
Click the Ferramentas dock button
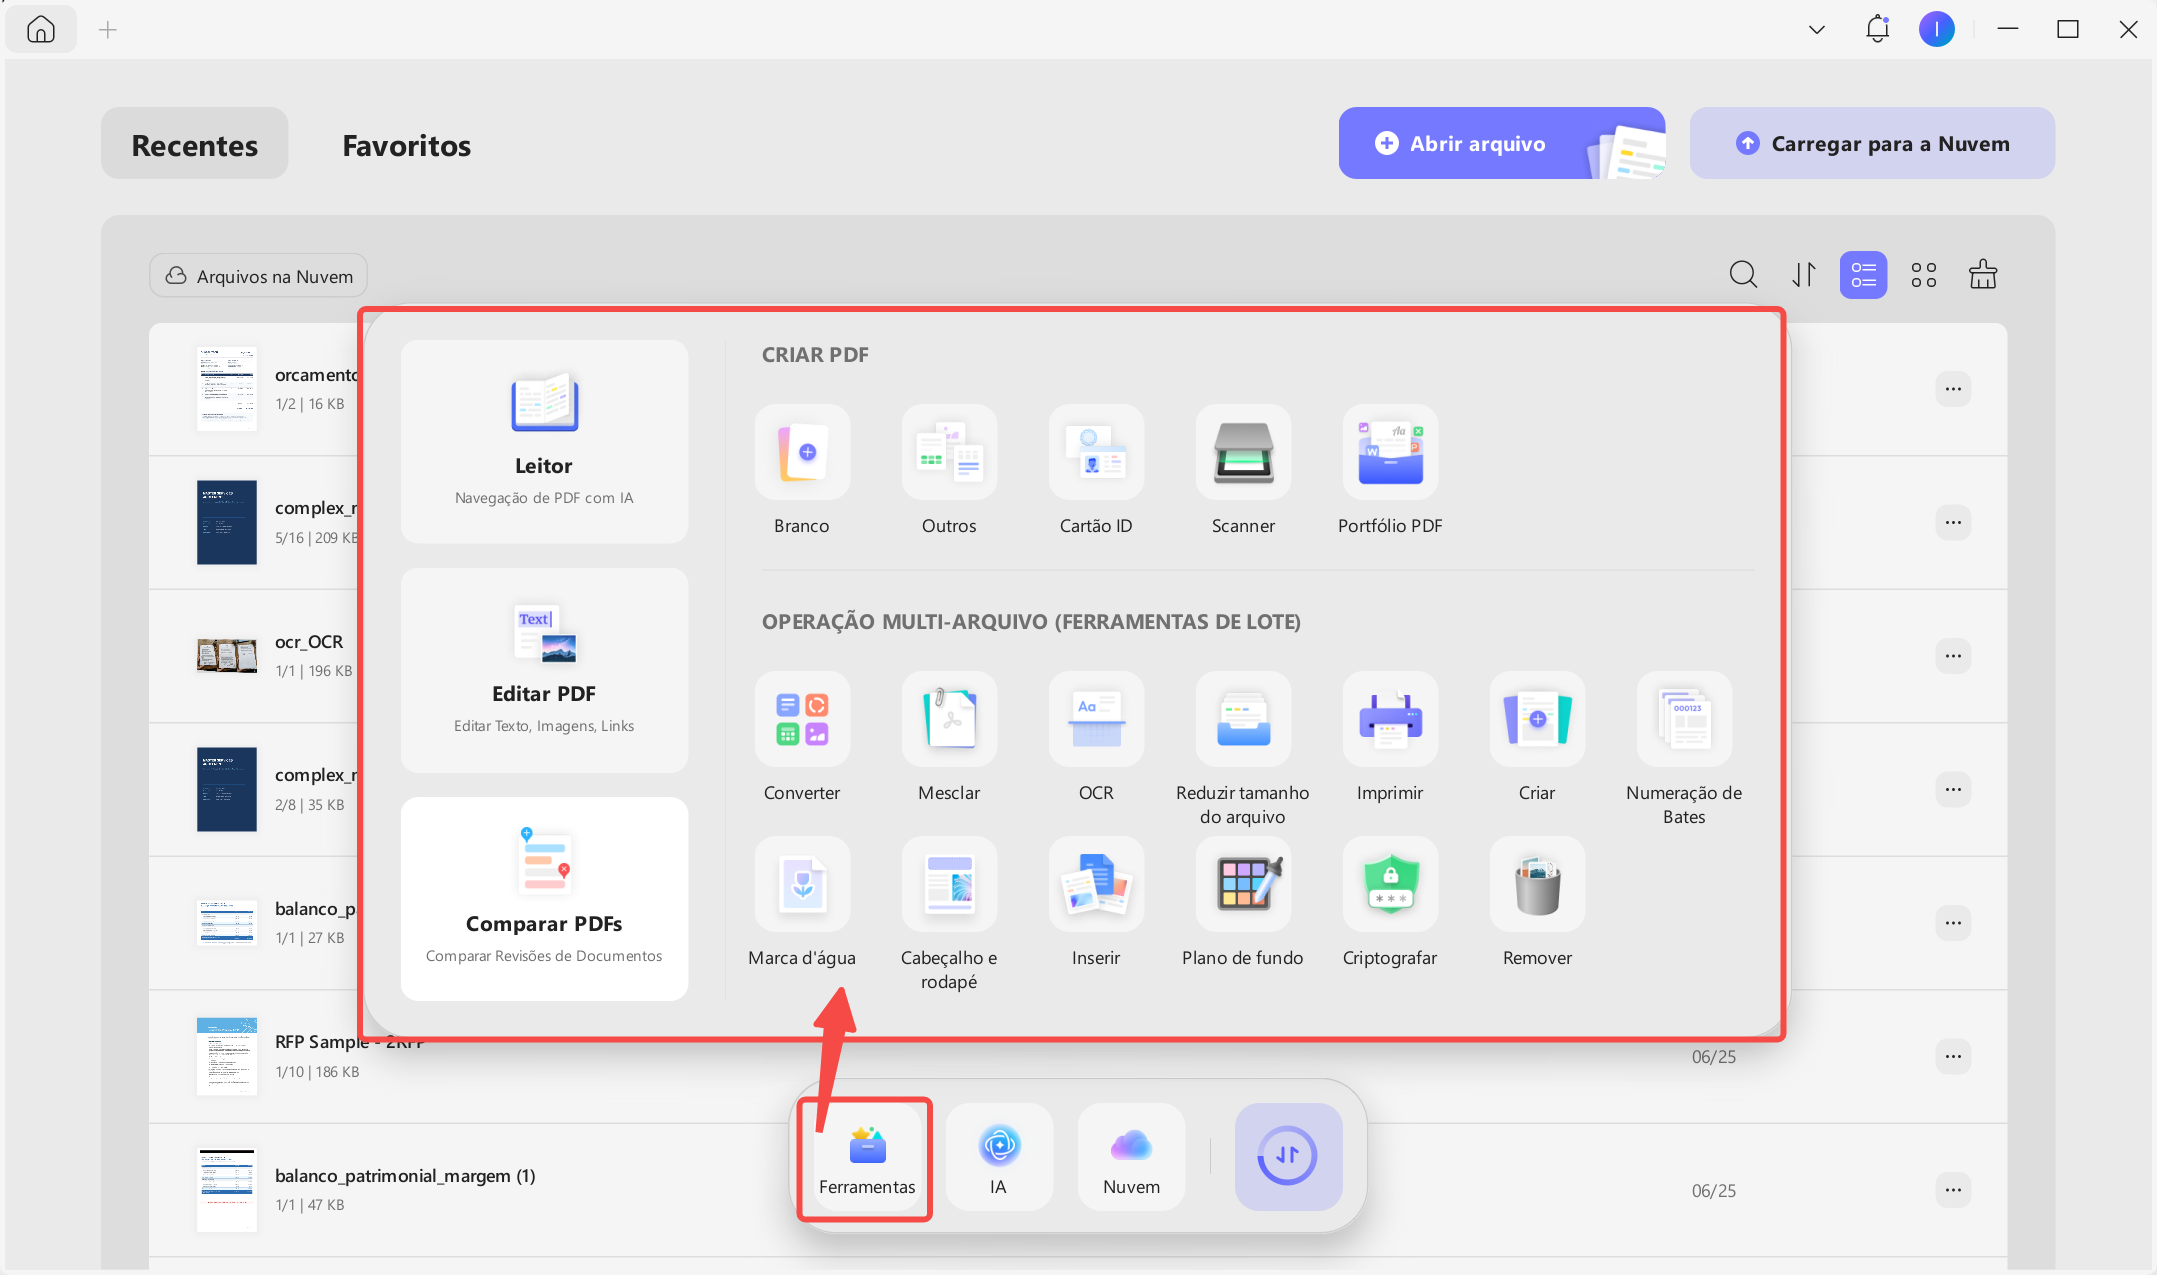(867, 1157)
